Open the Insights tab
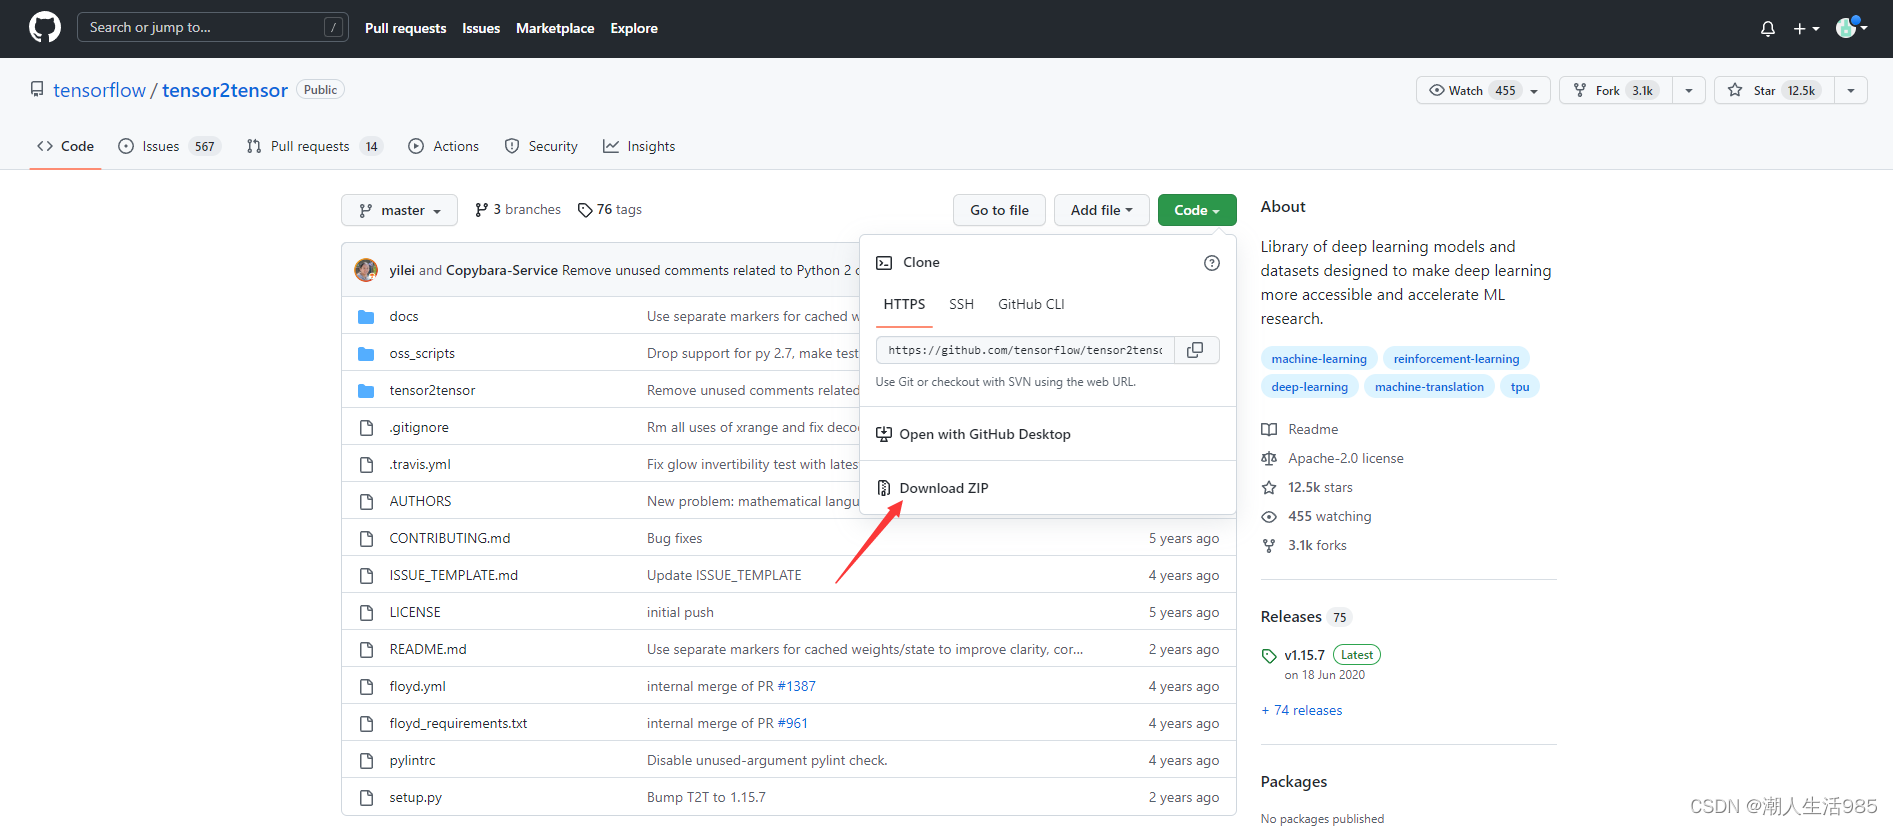The image size is (1893, 826). (639, 146)
